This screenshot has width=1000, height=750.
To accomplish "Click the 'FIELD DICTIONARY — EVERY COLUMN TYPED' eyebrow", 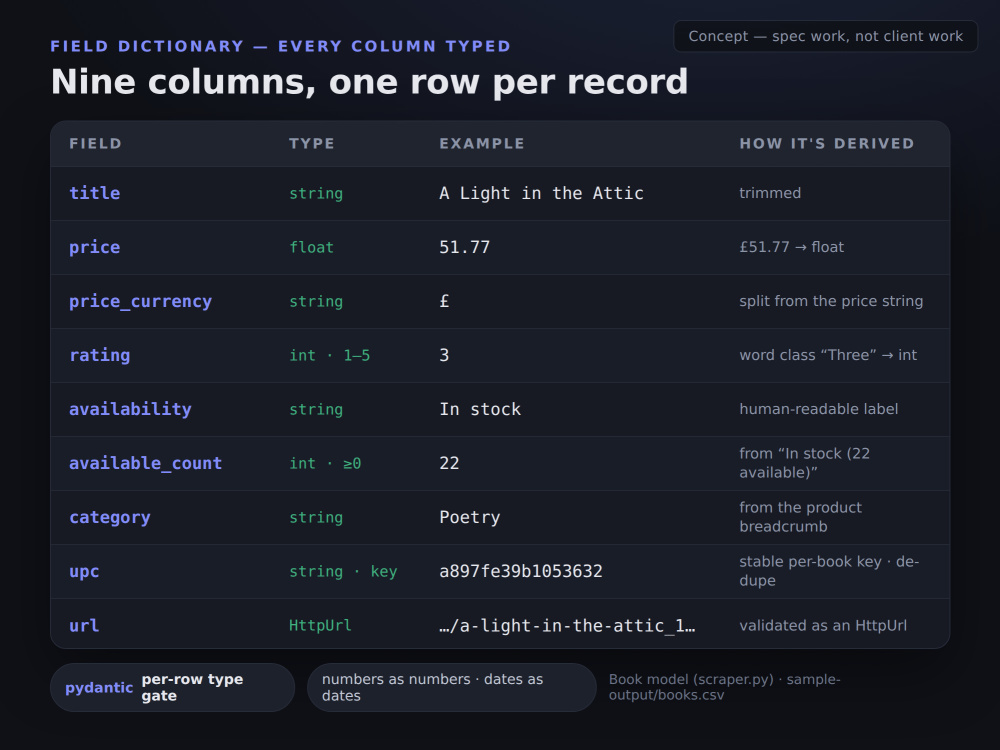I will coord(281,47).
